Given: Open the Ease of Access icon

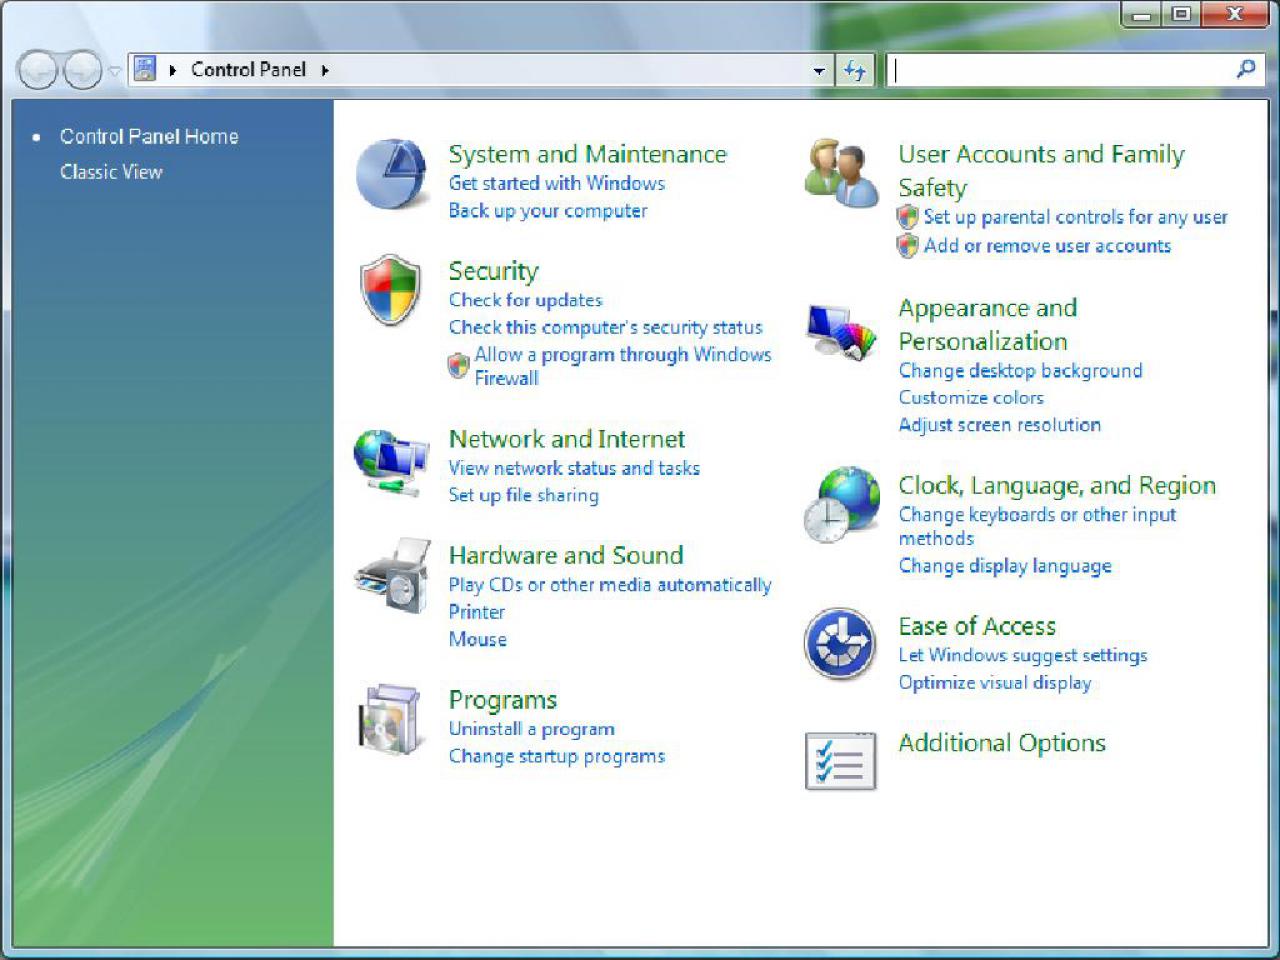Looking at the screenshot, I should [x=840, y=643].
